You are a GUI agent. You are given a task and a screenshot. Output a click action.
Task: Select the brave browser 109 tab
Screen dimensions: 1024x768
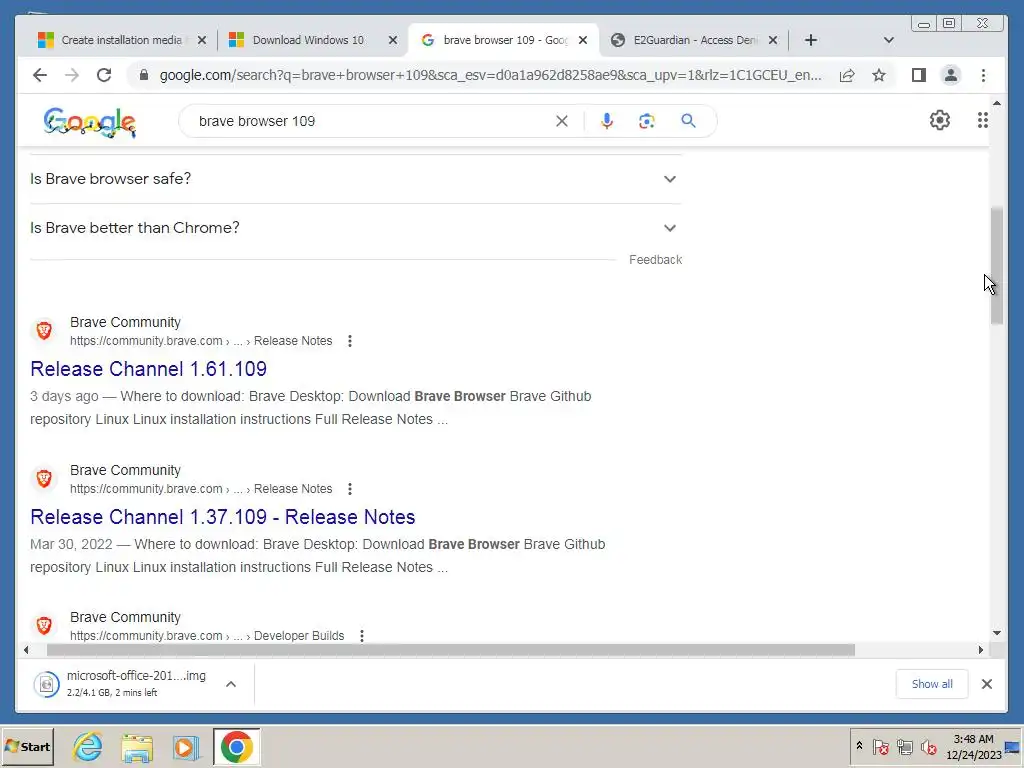click(x=496, y=40)
